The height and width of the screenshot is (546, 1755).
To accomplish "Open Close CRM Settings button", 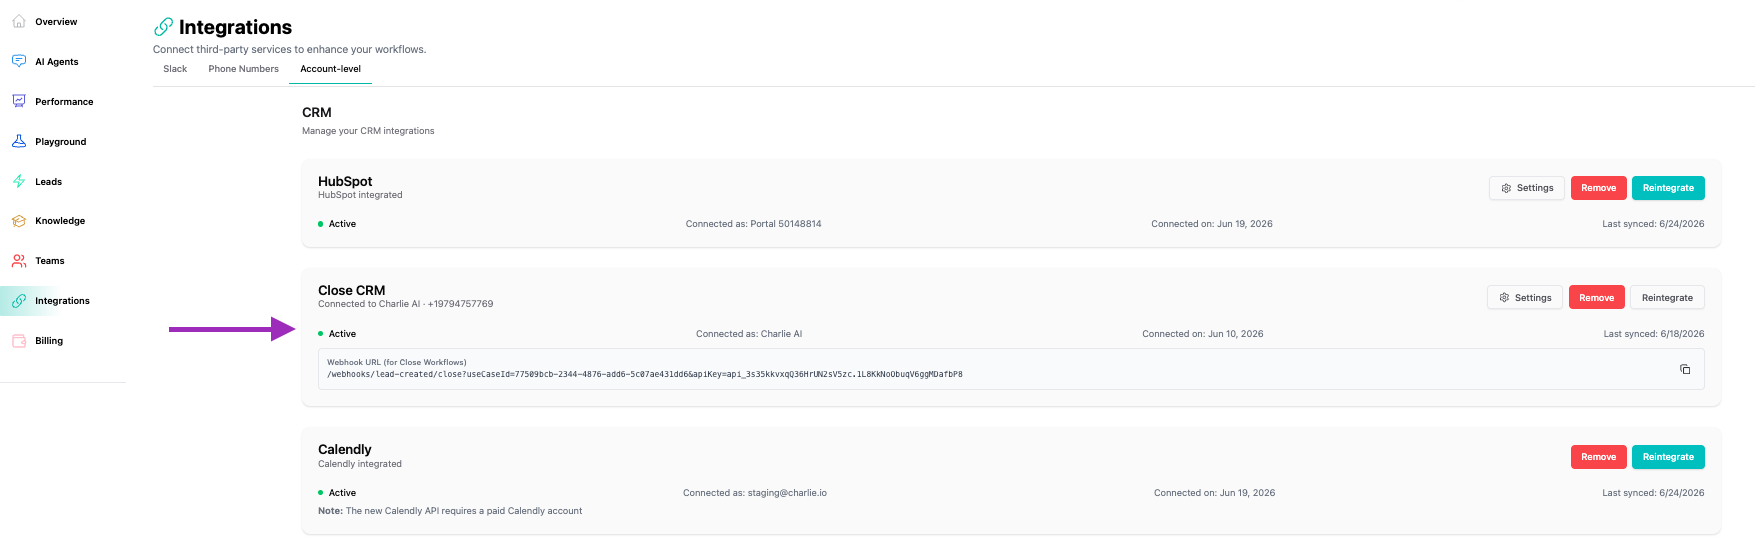I will click(1525, 298).
